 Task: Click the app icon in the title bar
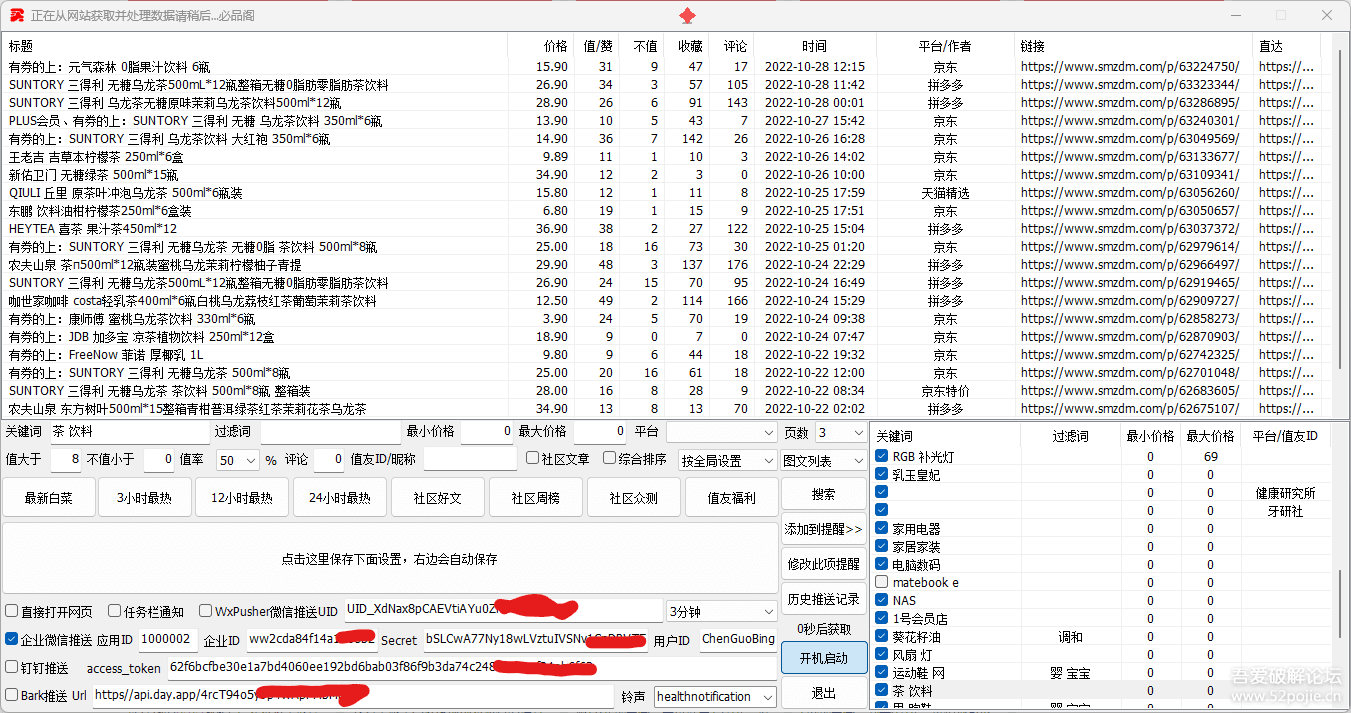point(17,16)
